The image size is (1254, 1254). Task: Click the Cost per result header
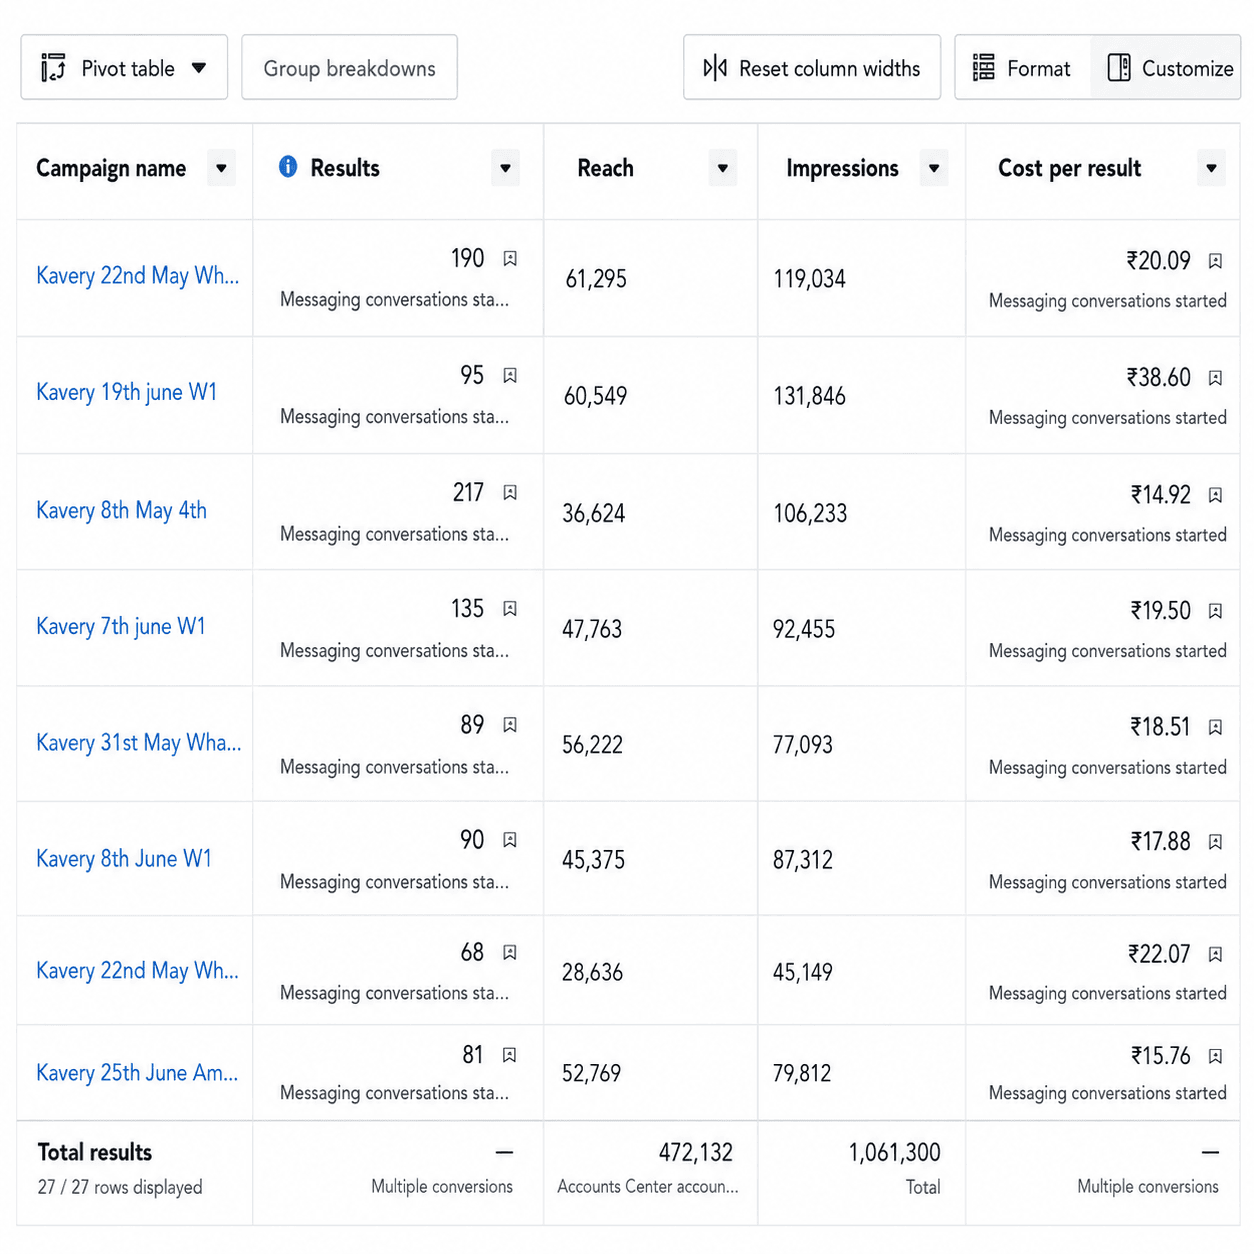click(x=1069, y=168)
